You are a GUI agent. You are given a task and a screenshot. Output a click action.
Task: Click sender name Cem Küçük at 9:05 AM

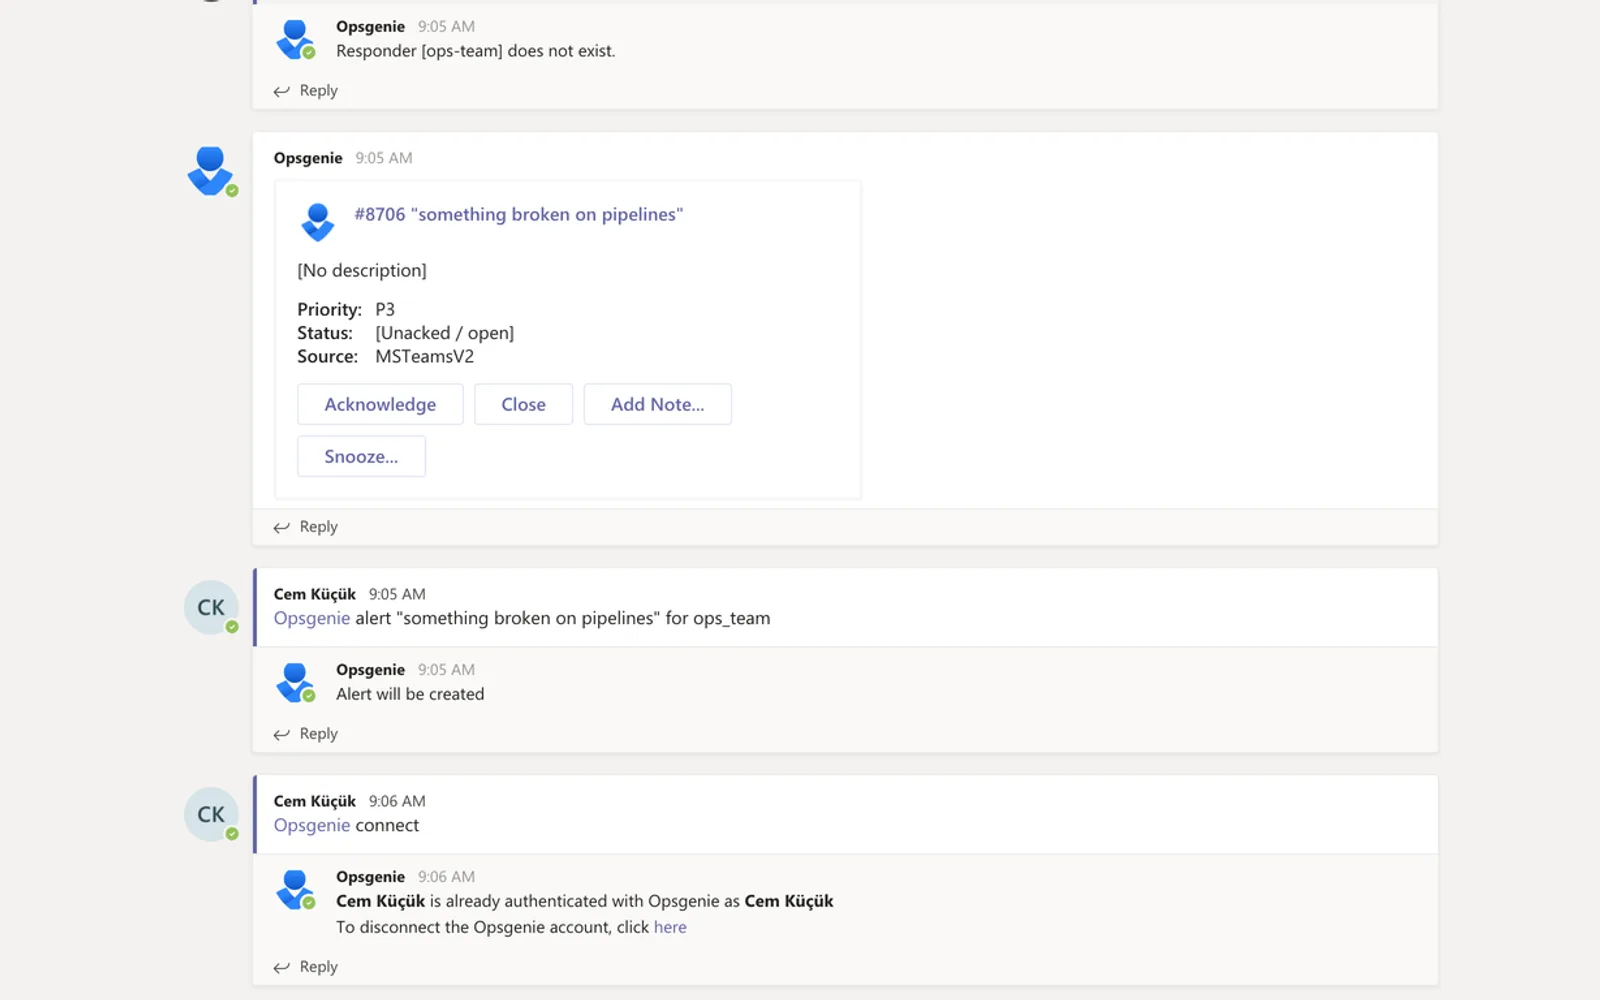[315, 594]
